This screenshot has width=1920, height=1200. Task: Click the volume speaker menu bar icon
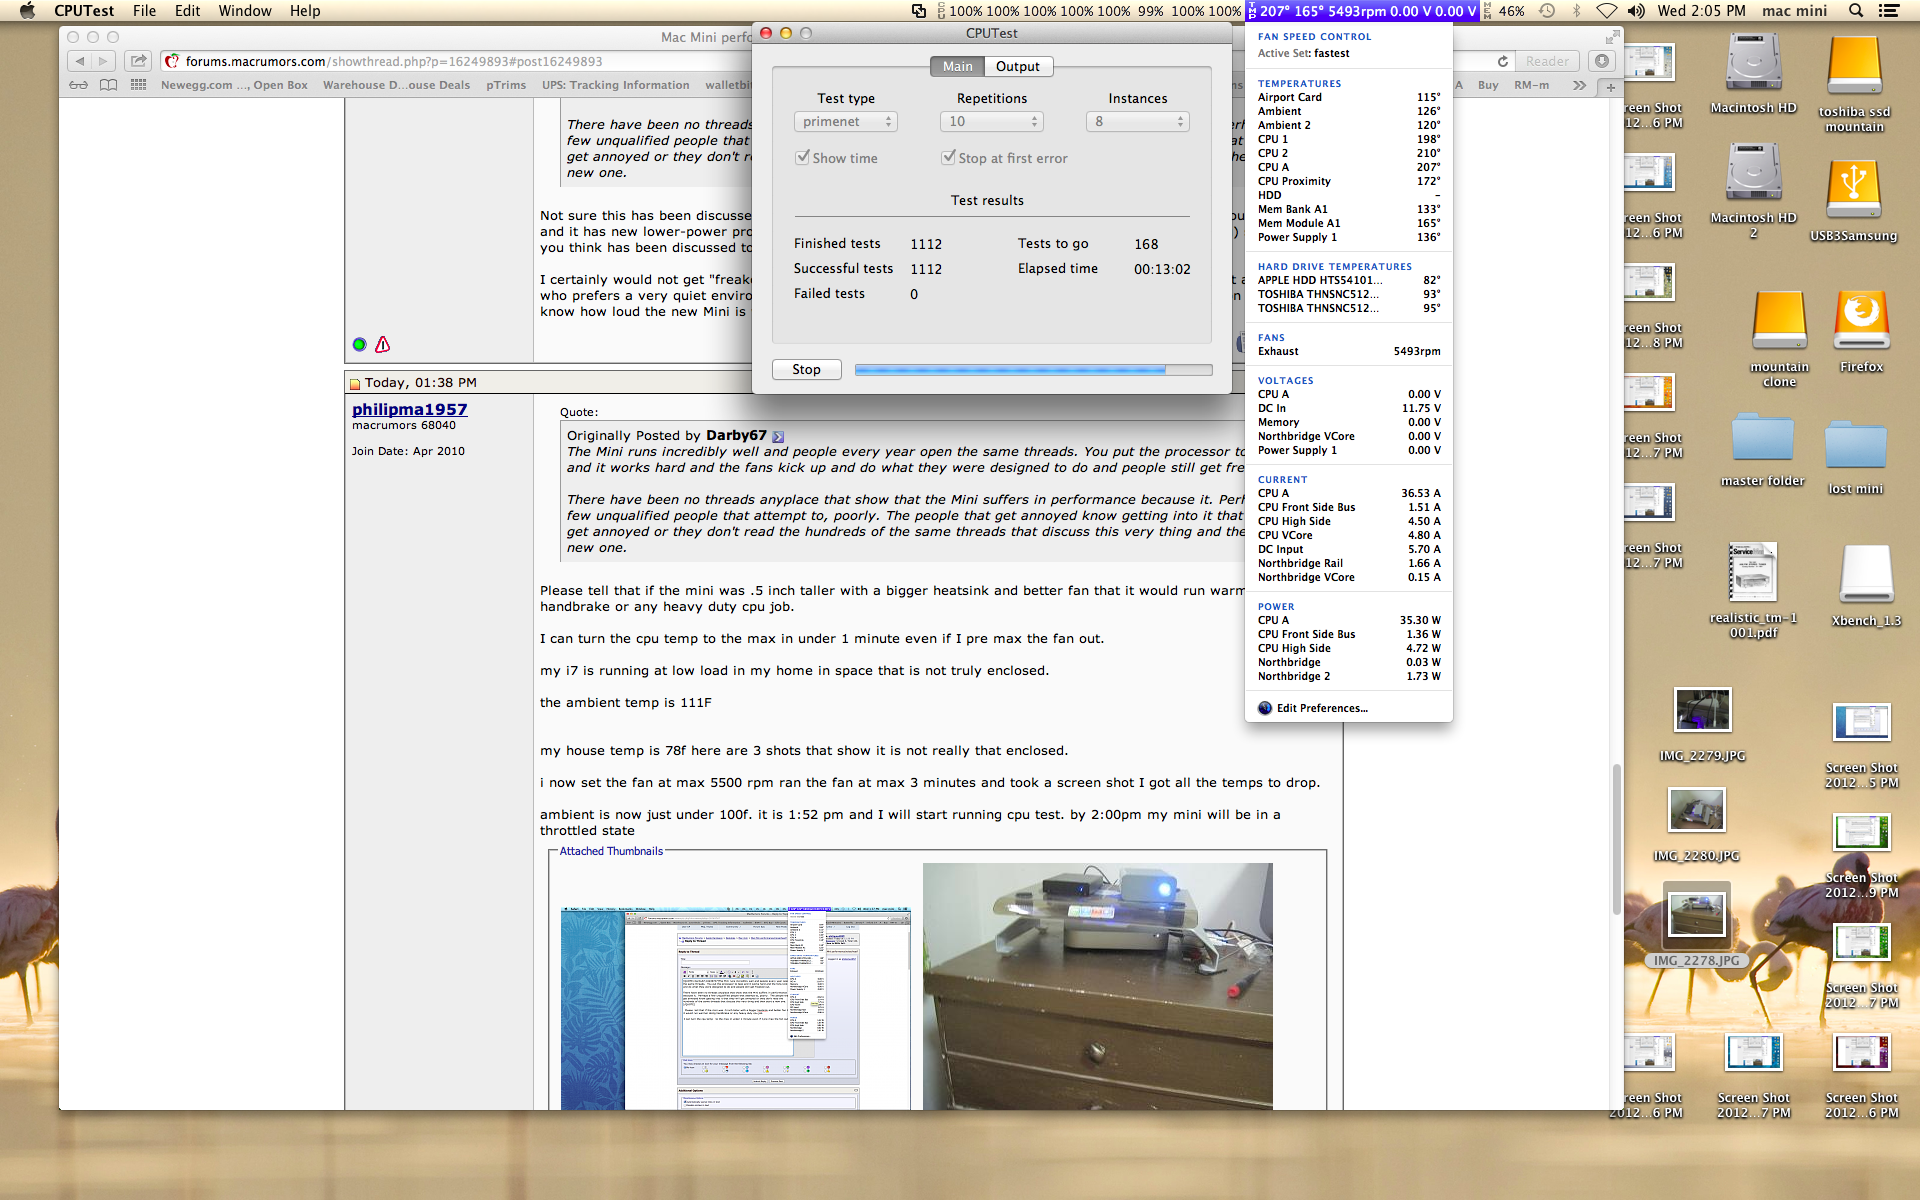coord(1636,11)
